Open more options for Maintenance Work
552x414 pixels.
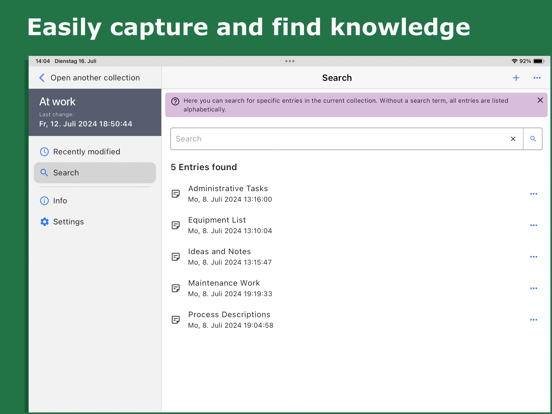[x=533, y=288]
